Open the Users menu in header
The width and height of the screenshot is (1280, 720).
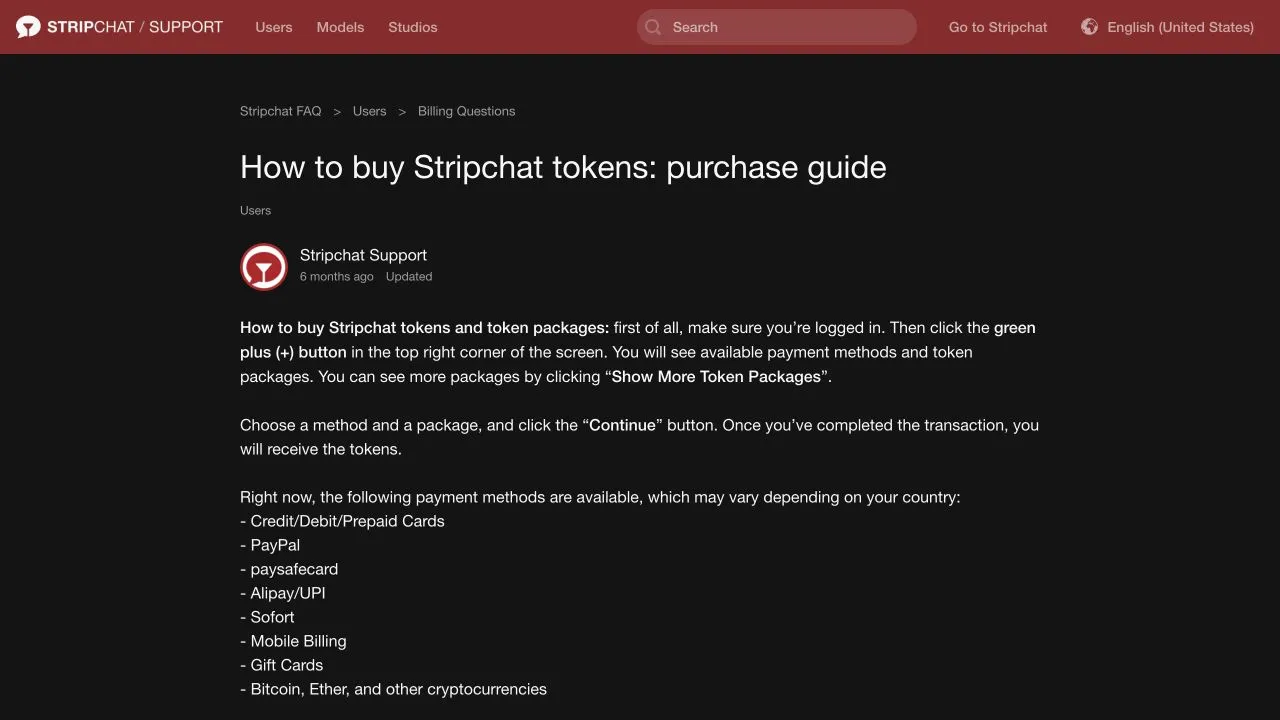point(274,27)
